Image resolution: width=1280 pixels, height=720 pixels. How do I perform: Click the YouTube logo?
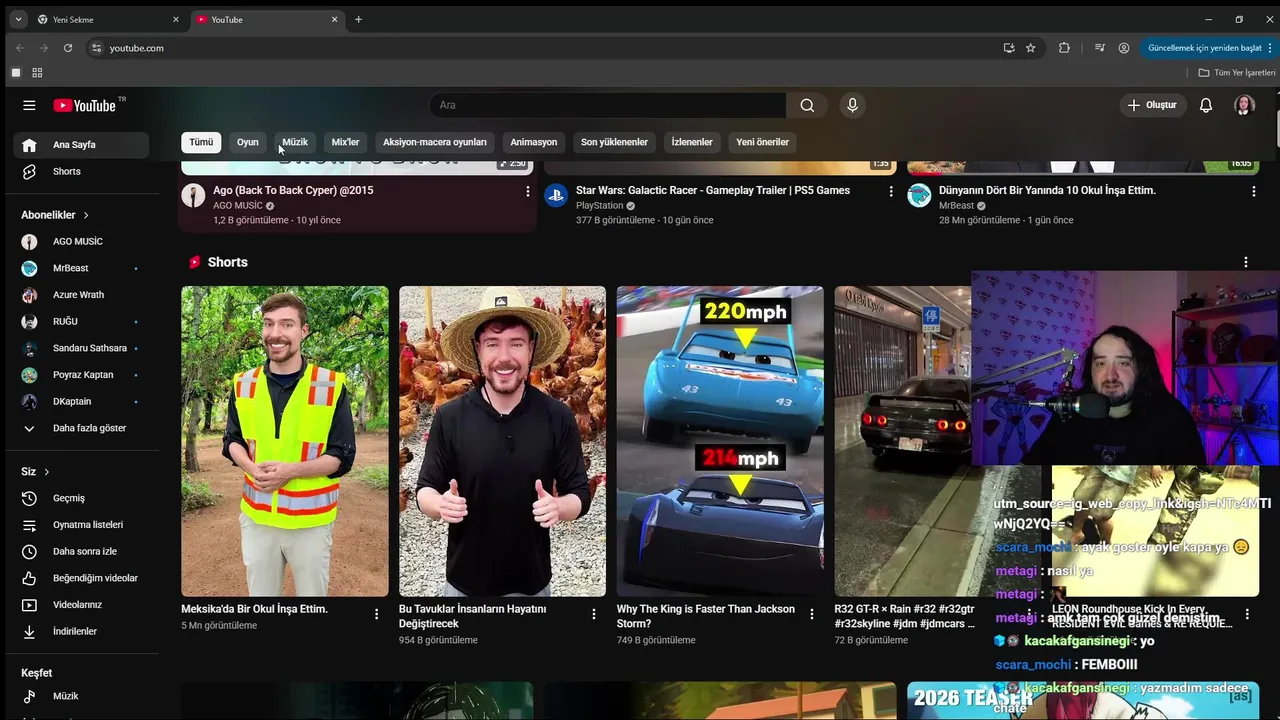86,105
